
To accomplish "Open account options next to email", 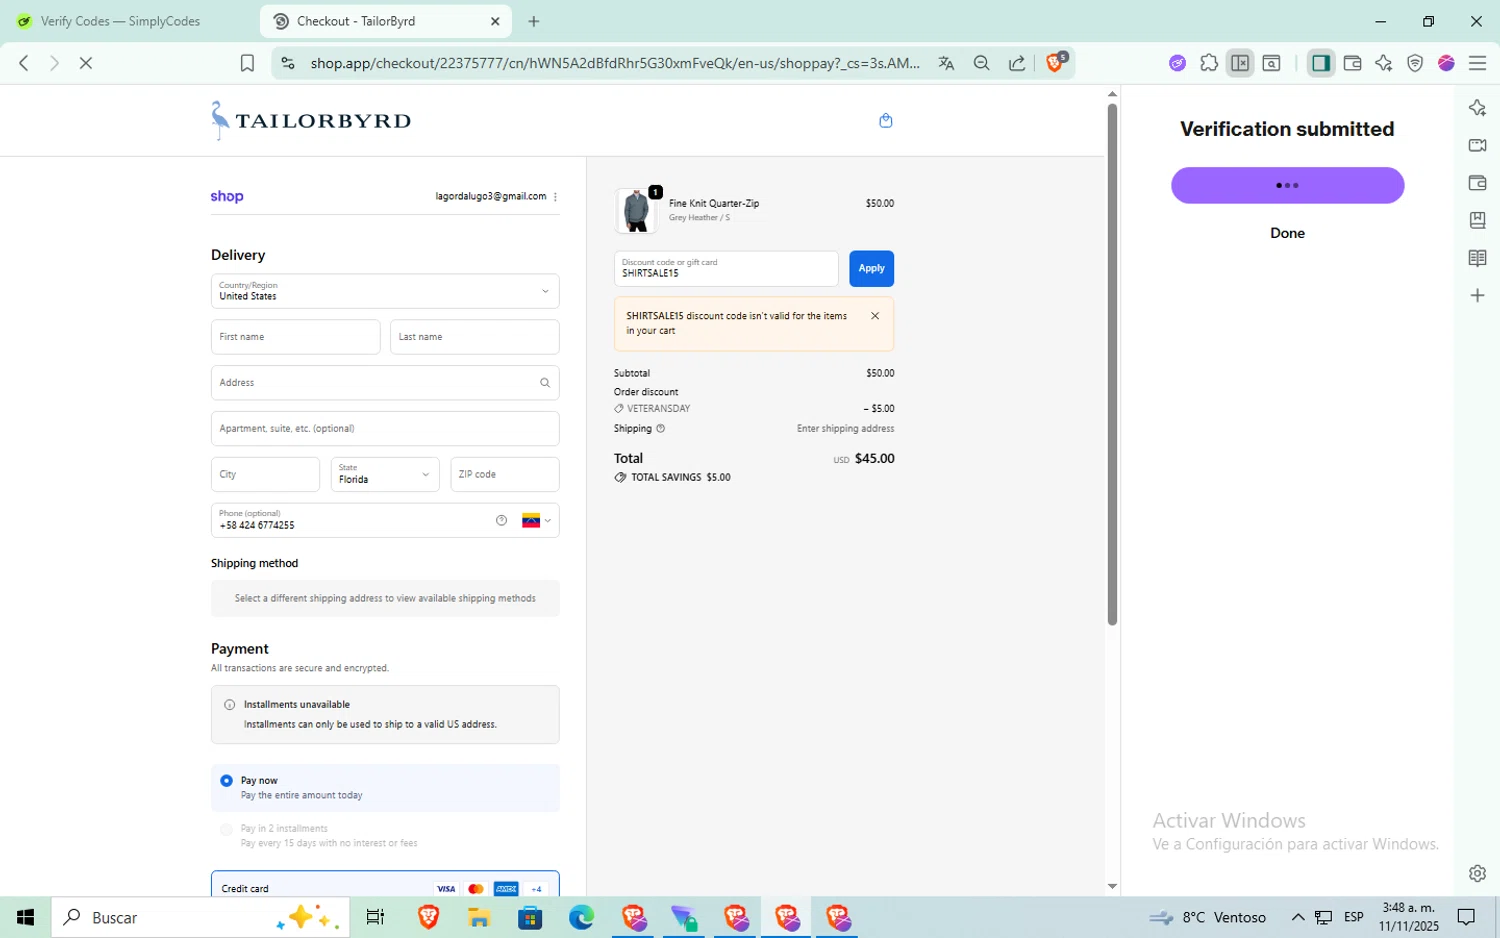I will coord(555,197).
